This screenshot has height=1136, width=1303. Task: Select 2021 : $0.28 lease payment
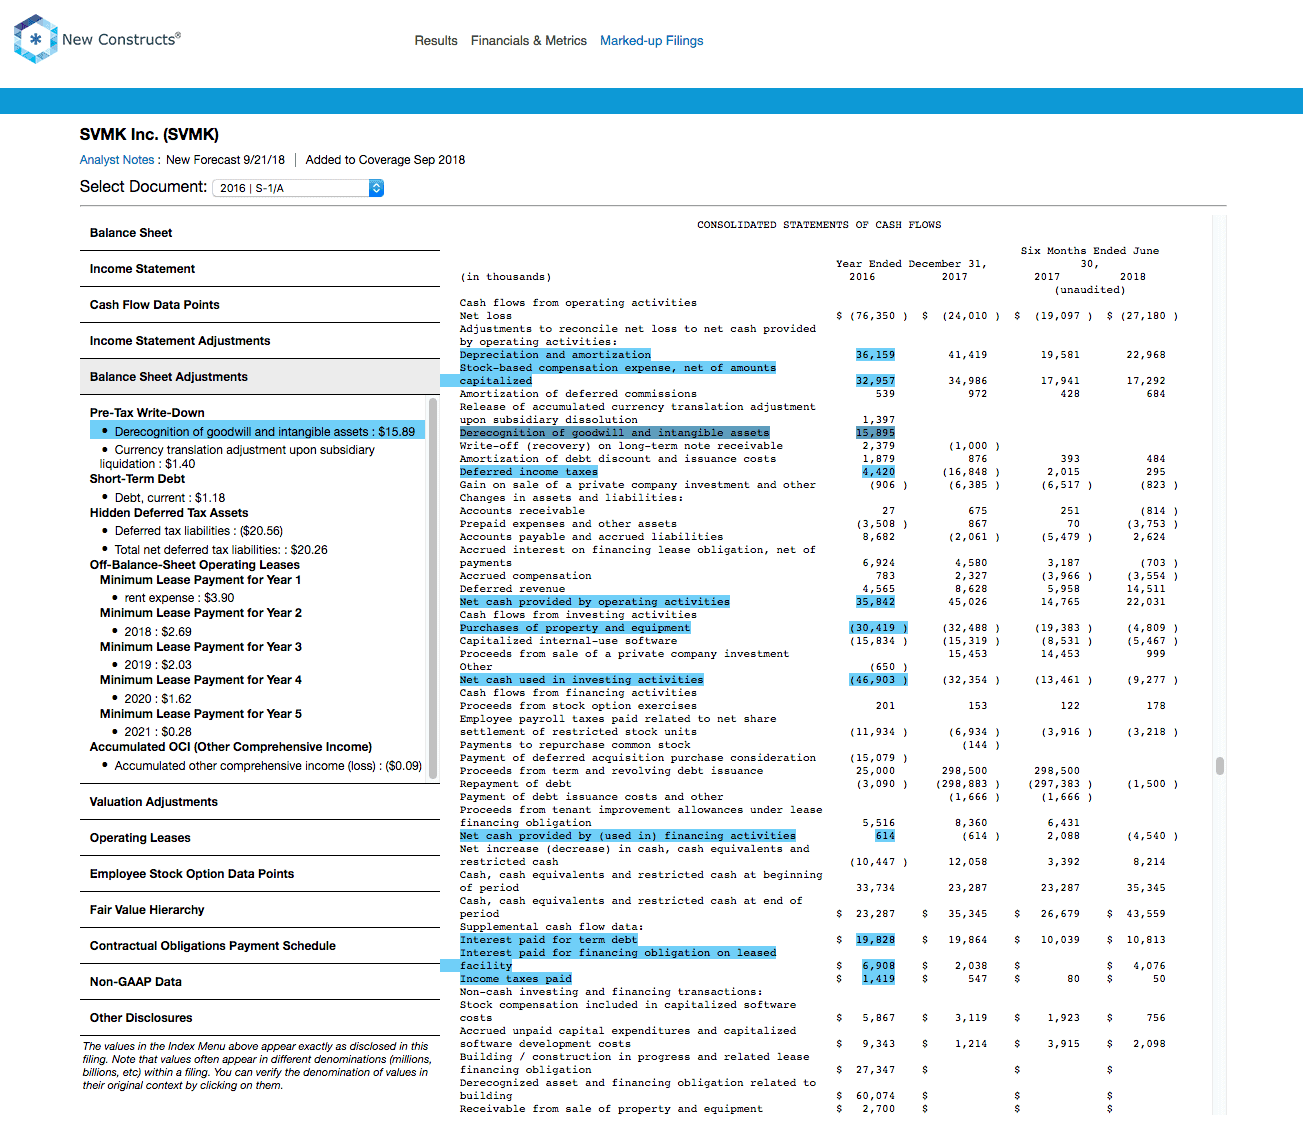[158, 732]
